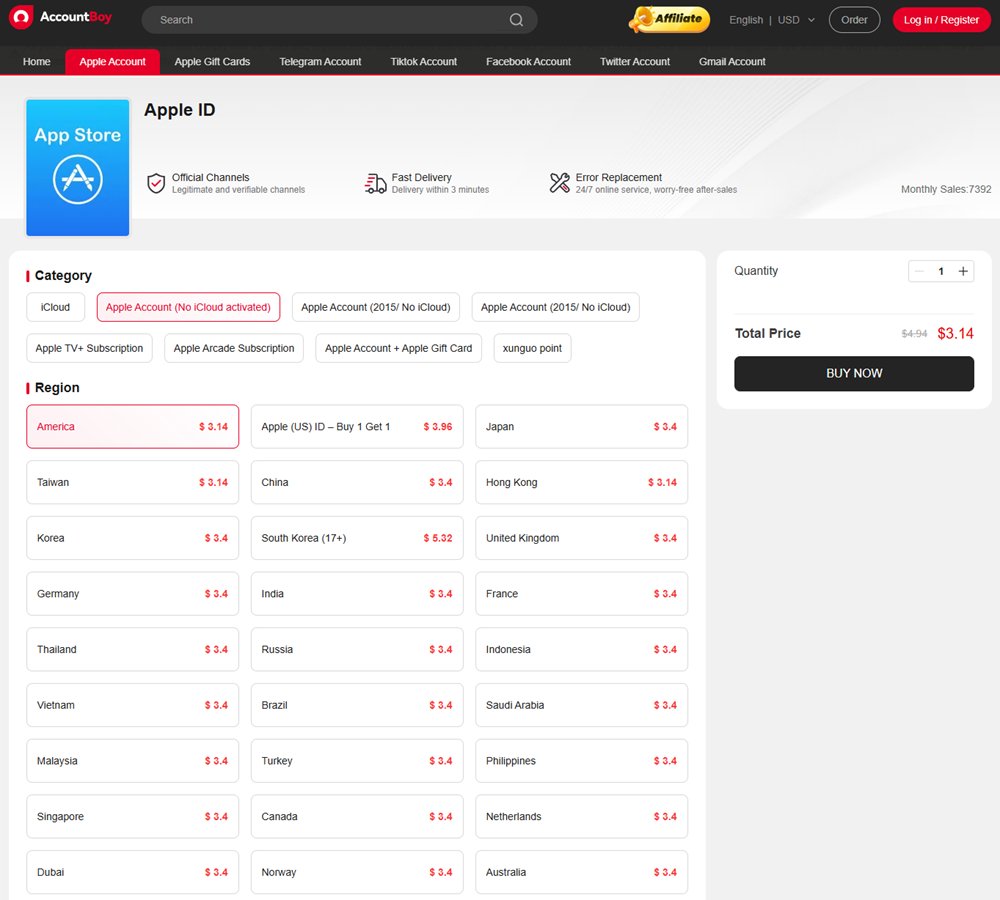Select the America region option
Image resolution: width=1000 pixels, height=900 pixels.
[x=133, y=427]
